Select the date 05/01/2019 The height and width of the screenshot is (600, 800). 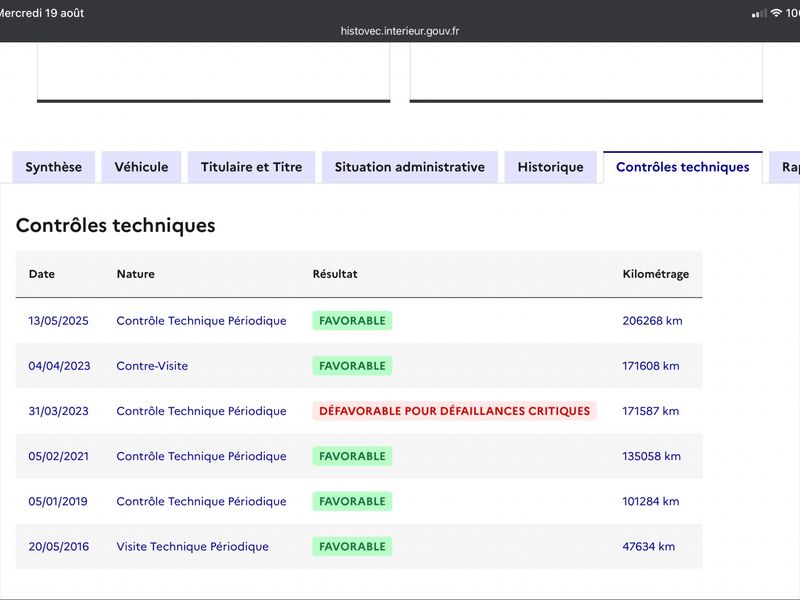click(x=58, y=502)
